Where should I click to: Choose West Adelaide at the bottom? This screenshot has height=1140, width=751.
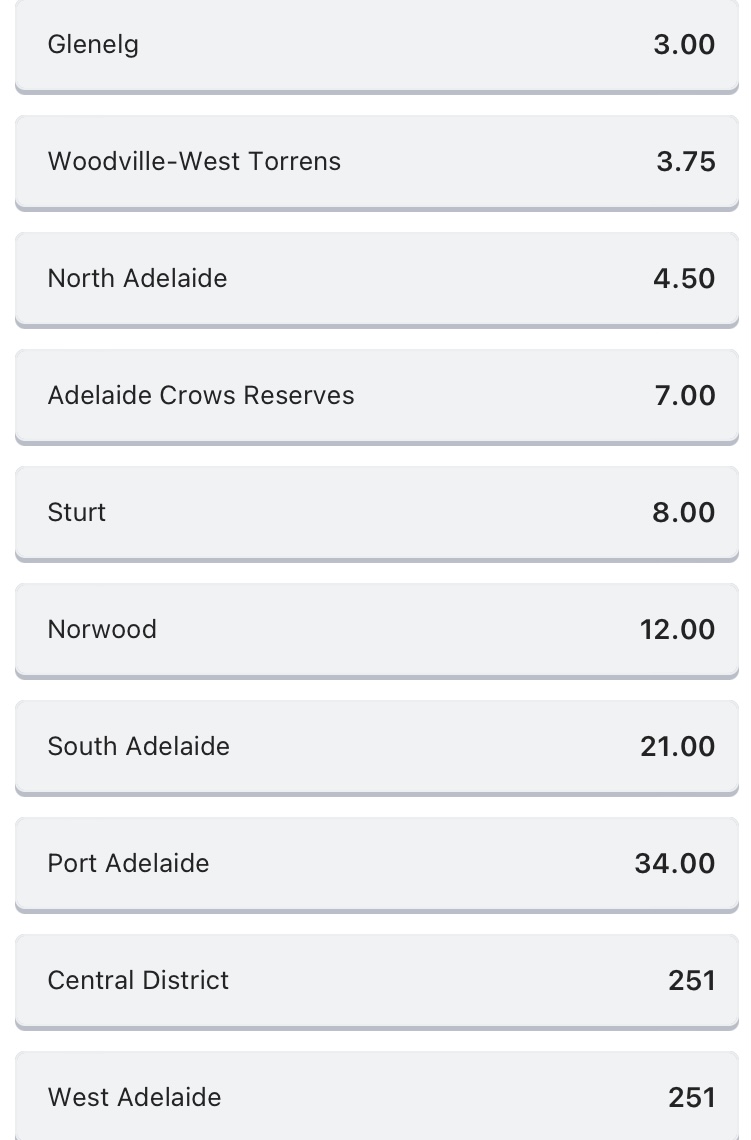click(x=134, y=1097)
